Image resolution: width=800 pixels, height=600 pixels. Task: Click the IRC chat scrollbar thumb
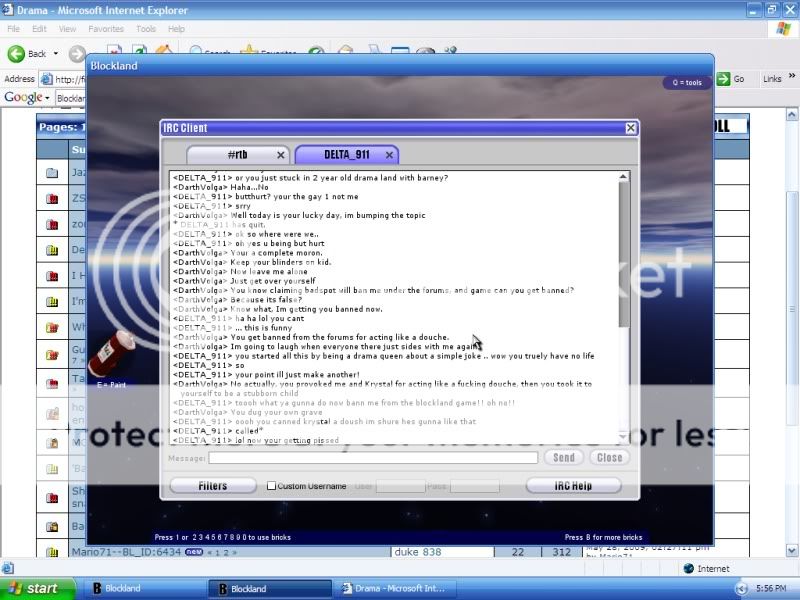(x=623, y=254)
